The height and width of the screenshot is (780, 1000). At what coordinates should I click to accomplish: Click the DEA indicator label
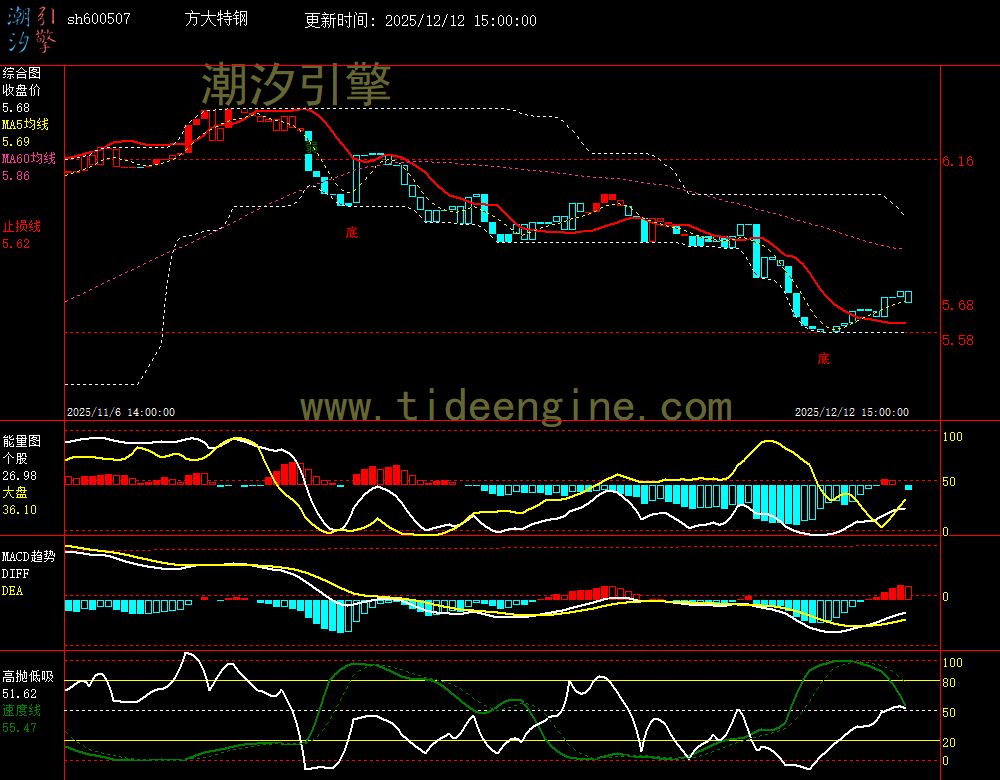[x=13, y=590]
